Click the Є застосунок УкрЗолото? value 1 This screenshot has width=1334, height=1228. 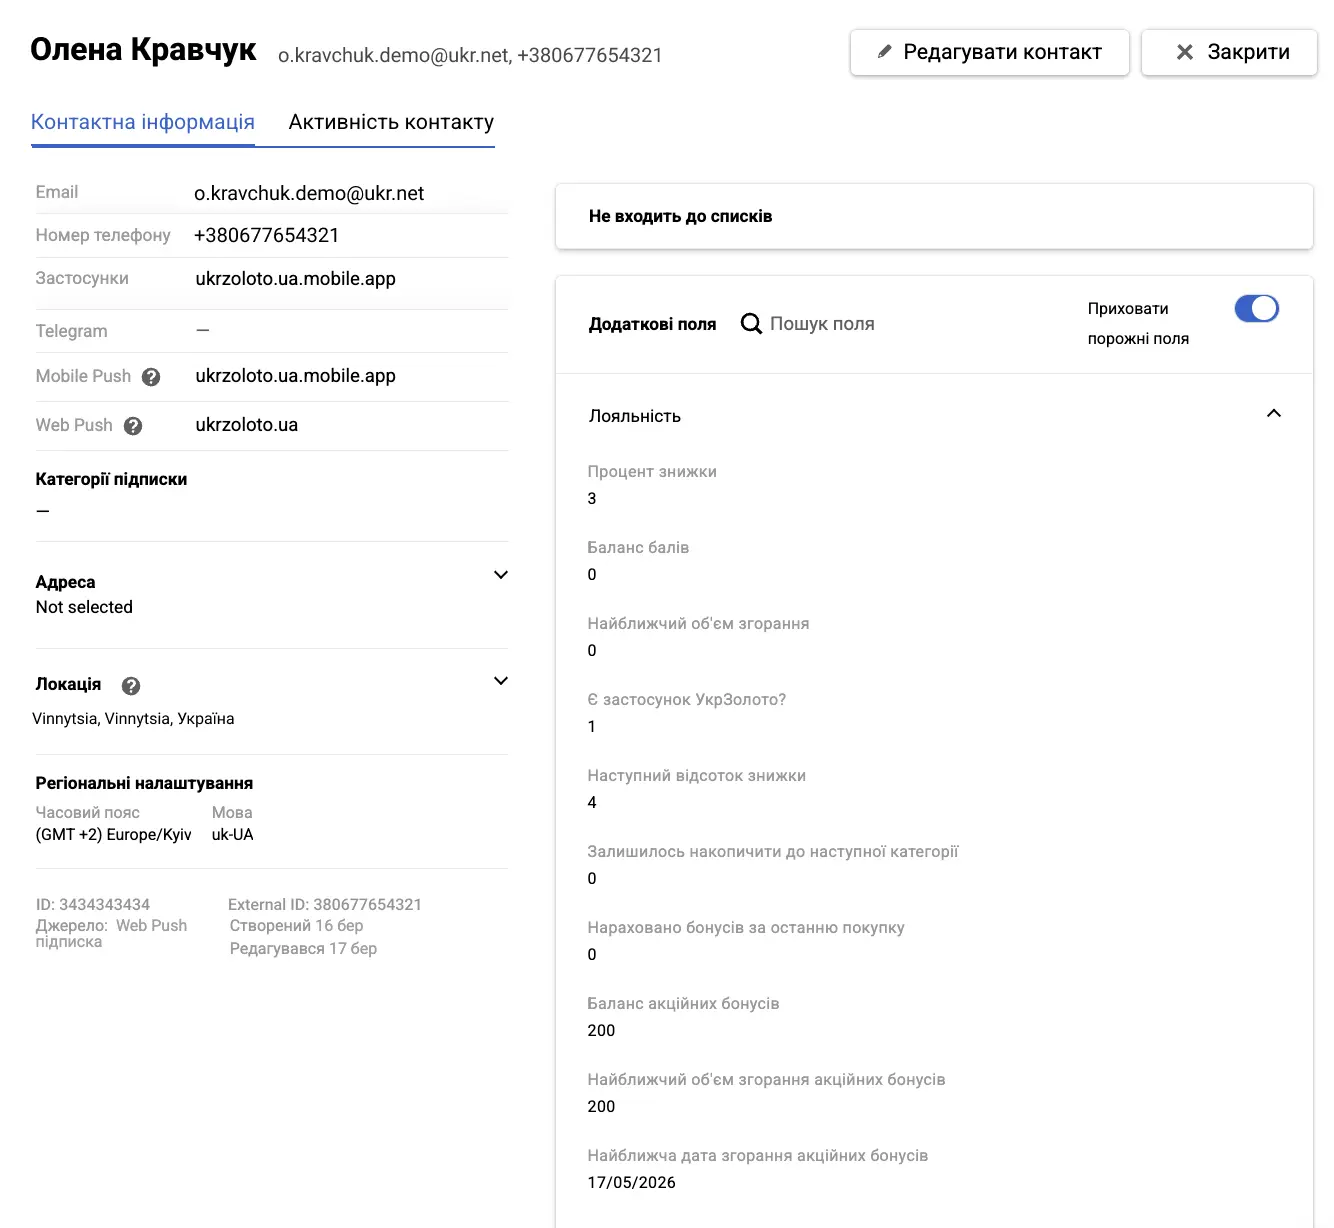coord(592,727)
